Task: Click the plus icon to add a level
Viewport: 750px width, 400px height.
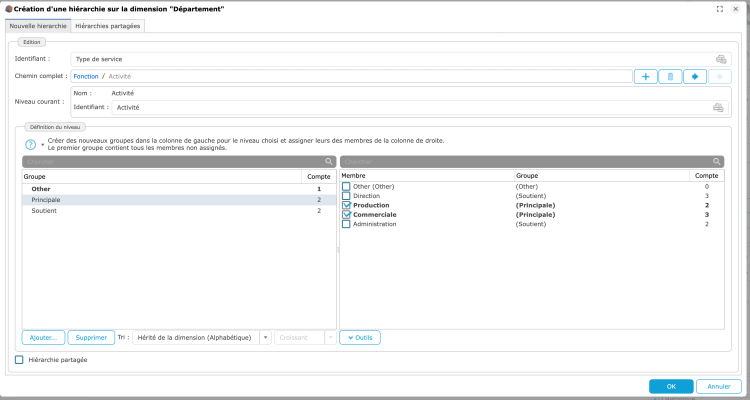Action: tap(646, 76)
